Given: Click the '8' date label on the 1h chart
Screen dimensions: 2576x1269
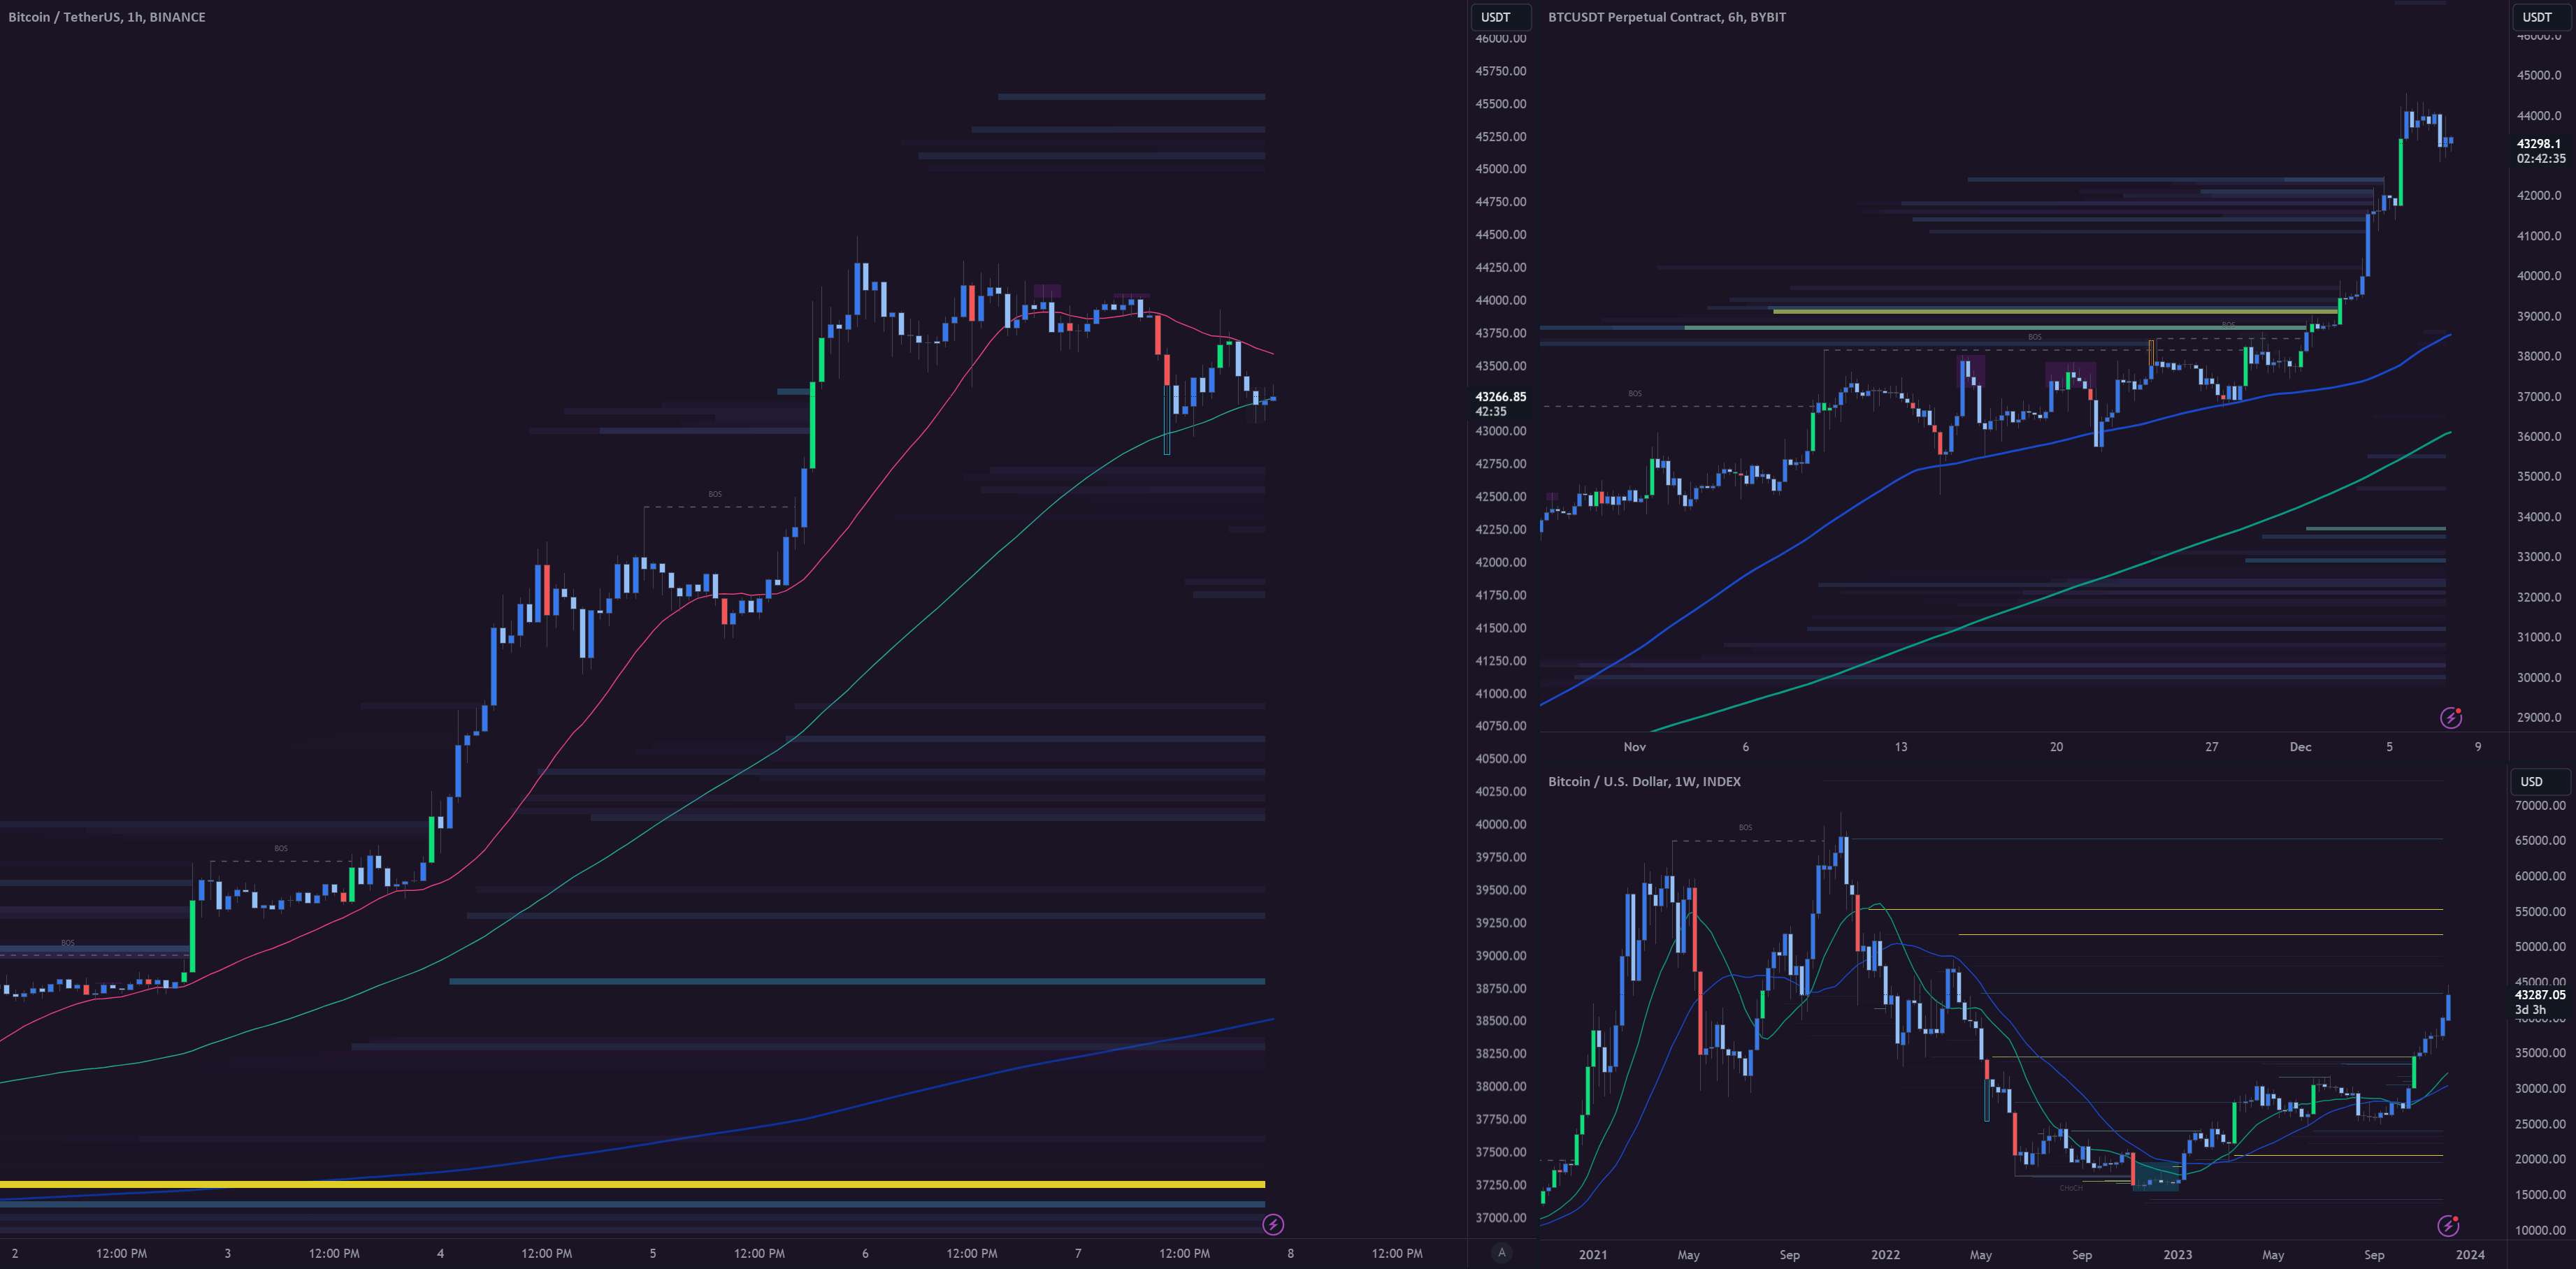Looking at the screenshot, I should pos(1290,1253).
